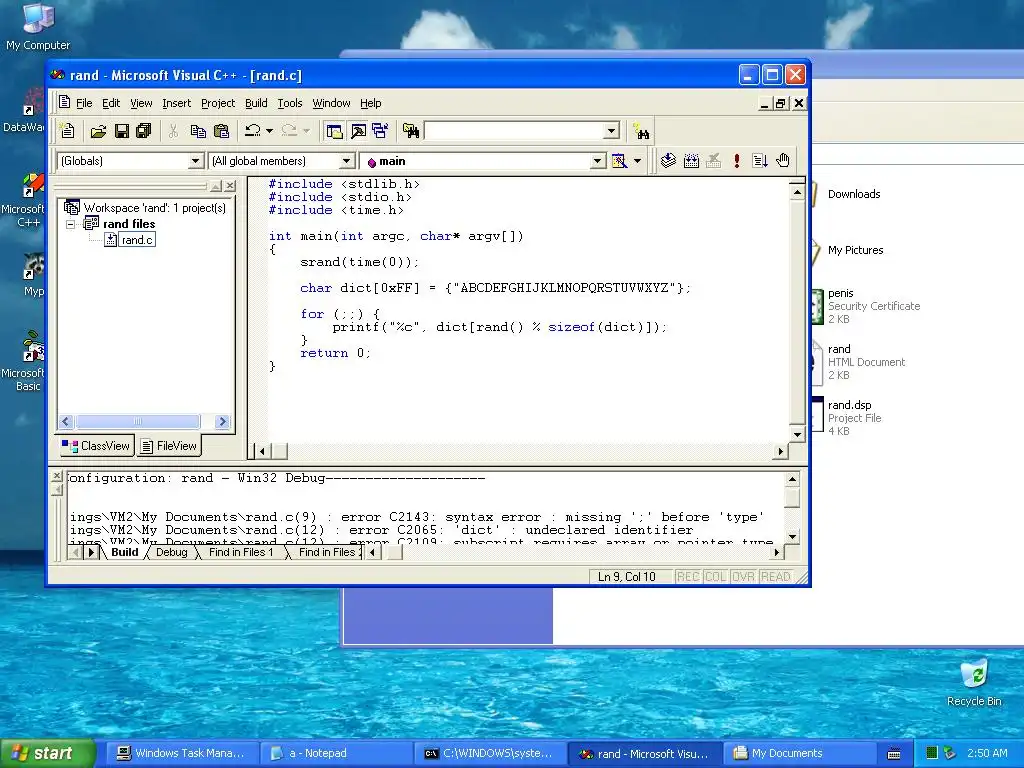
Task: Open the Recycle Bin desktop icon
Action: coord(974,682)
